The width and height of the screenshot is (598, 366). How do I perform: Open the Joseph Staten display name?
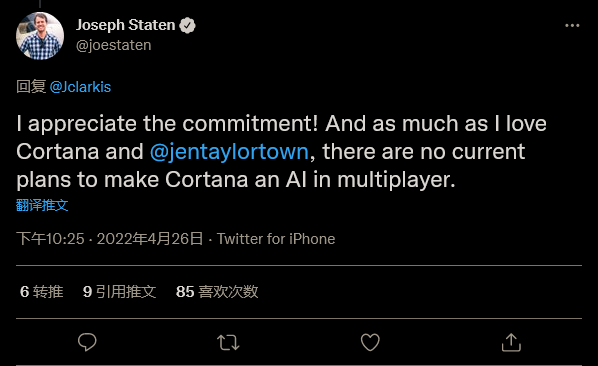pyautogui.click(x=125, y=25)
